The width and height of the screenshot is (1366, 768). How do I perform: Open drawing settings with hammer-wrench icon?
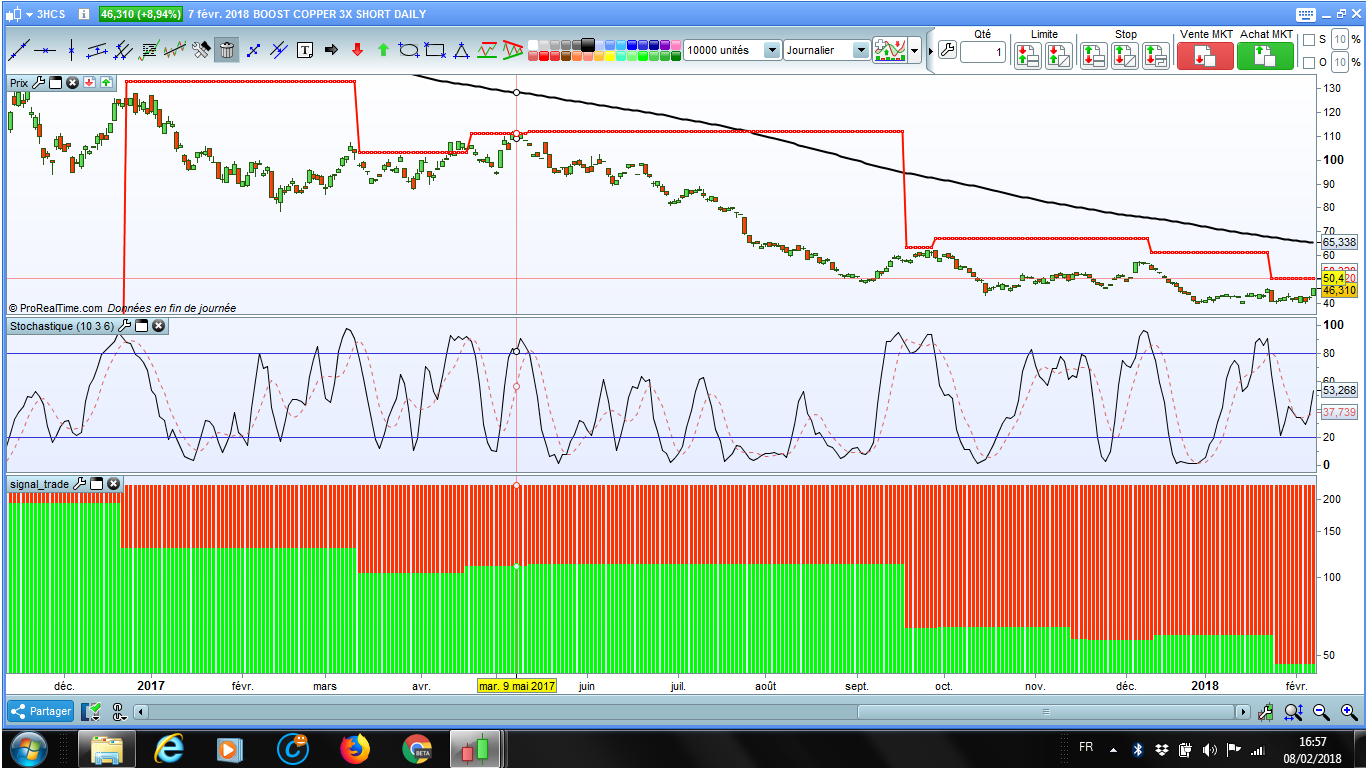200,50
